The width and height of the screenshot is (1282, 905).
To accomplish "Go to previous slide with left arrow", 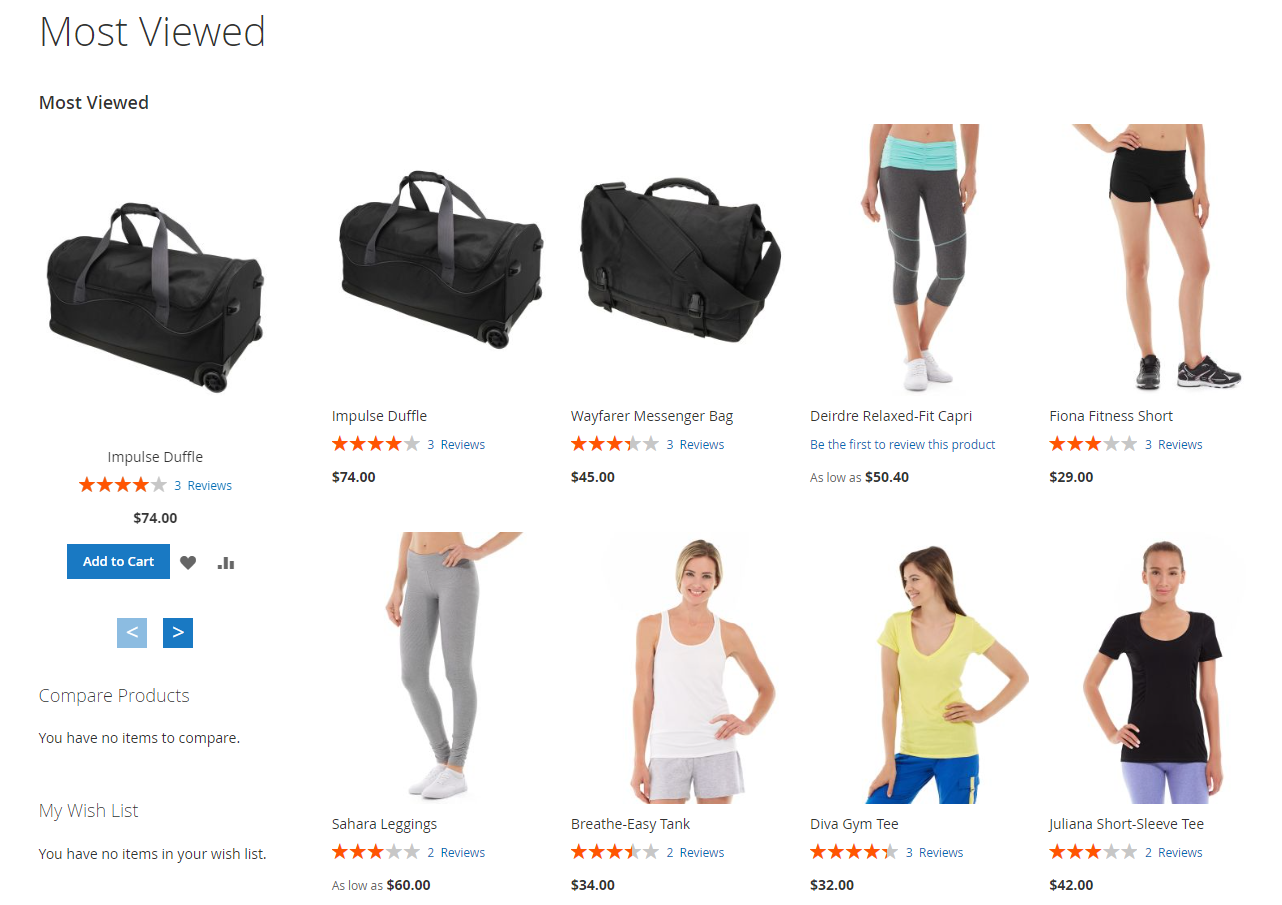I will (132, 633).
